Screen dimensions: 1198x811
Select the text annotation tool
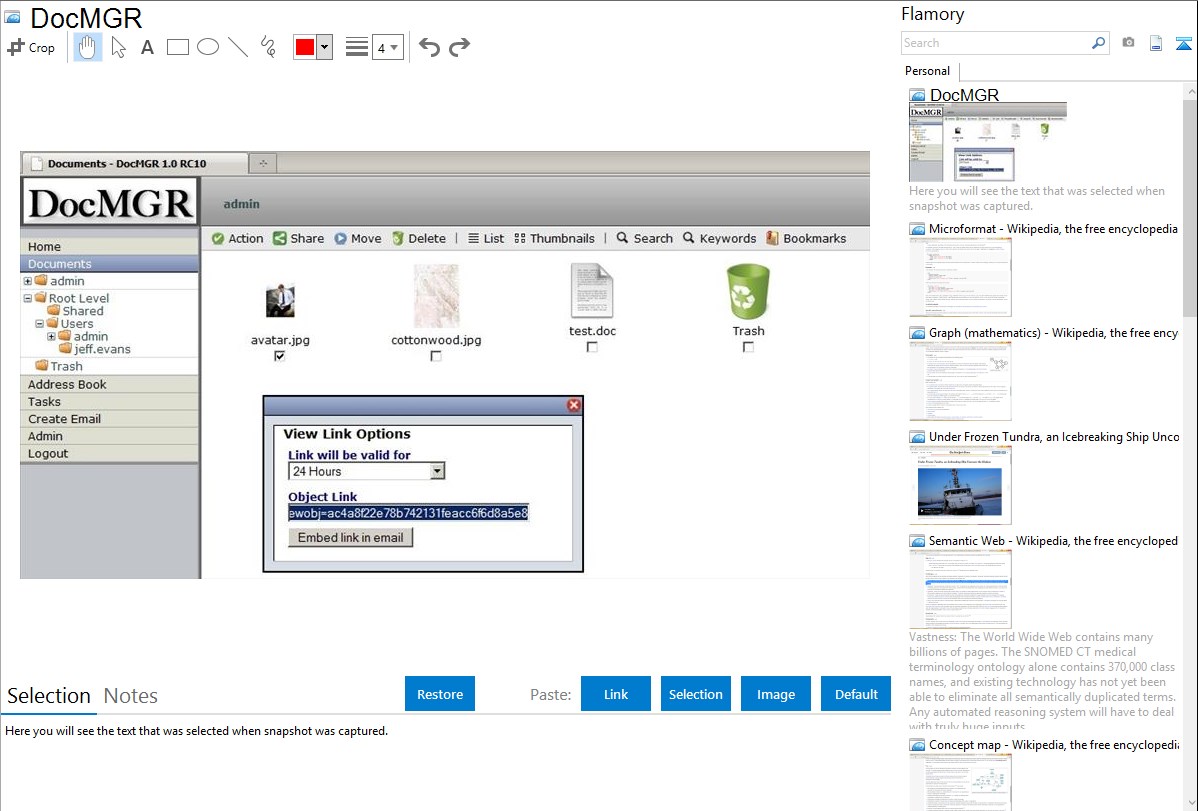click(x=147, y=47)
